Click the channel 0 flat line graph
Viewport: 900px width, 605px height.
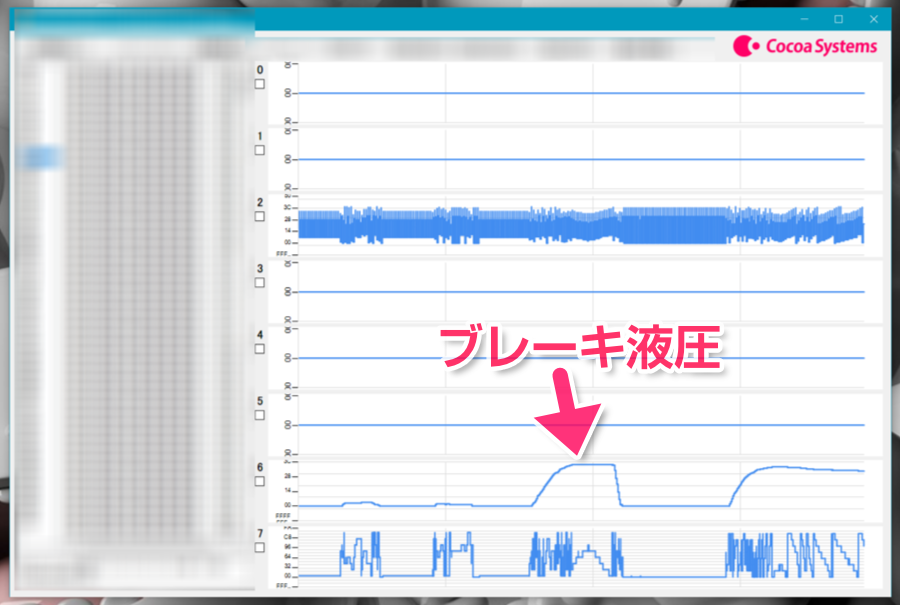580,93
